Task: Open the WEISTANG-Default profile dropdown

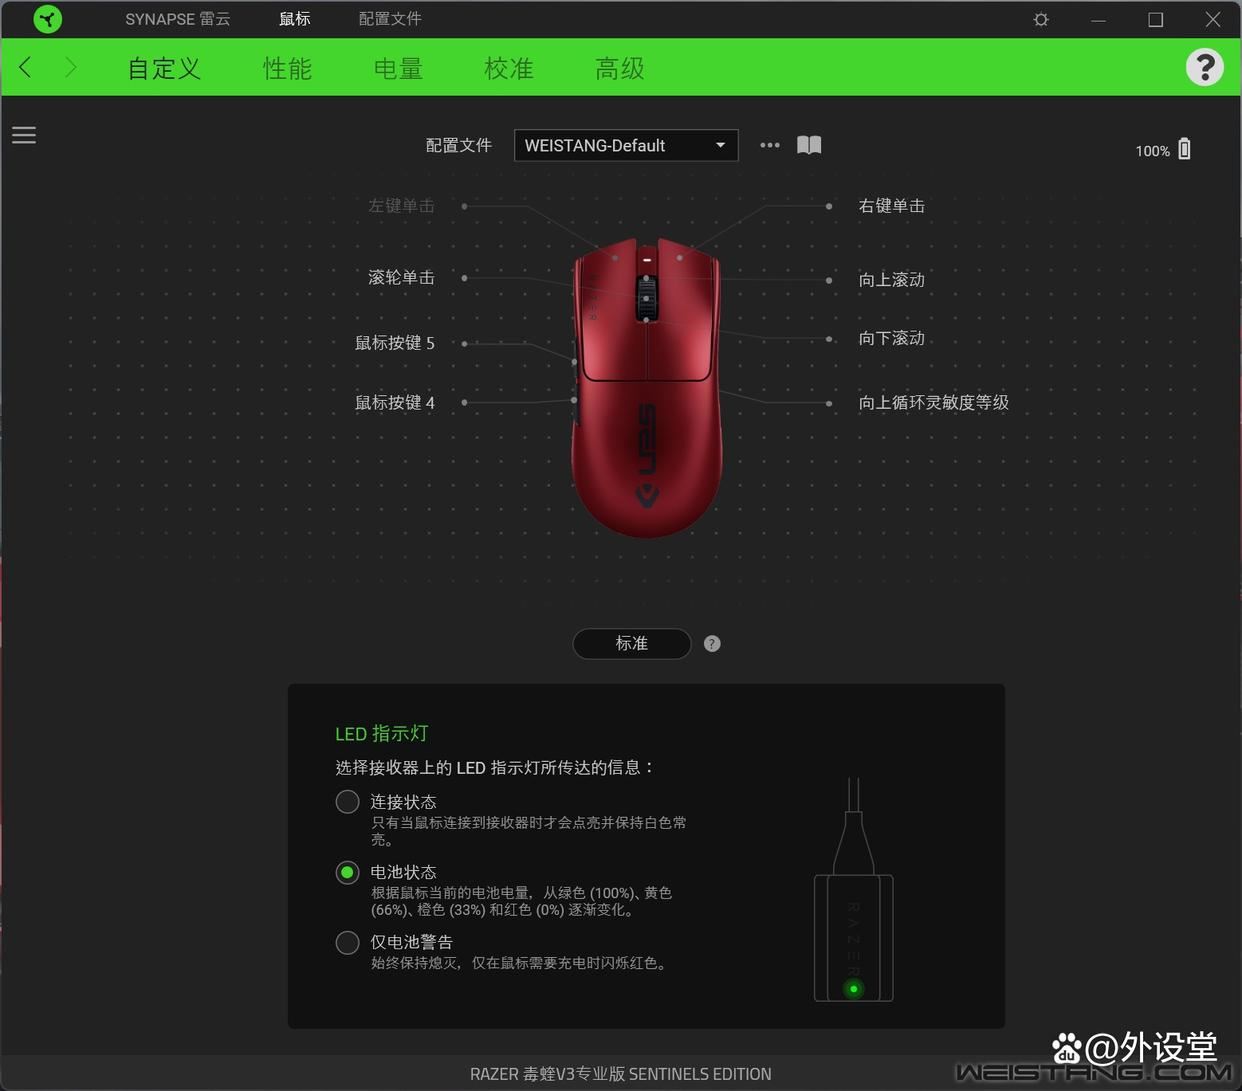Action: tap(626, 145)
